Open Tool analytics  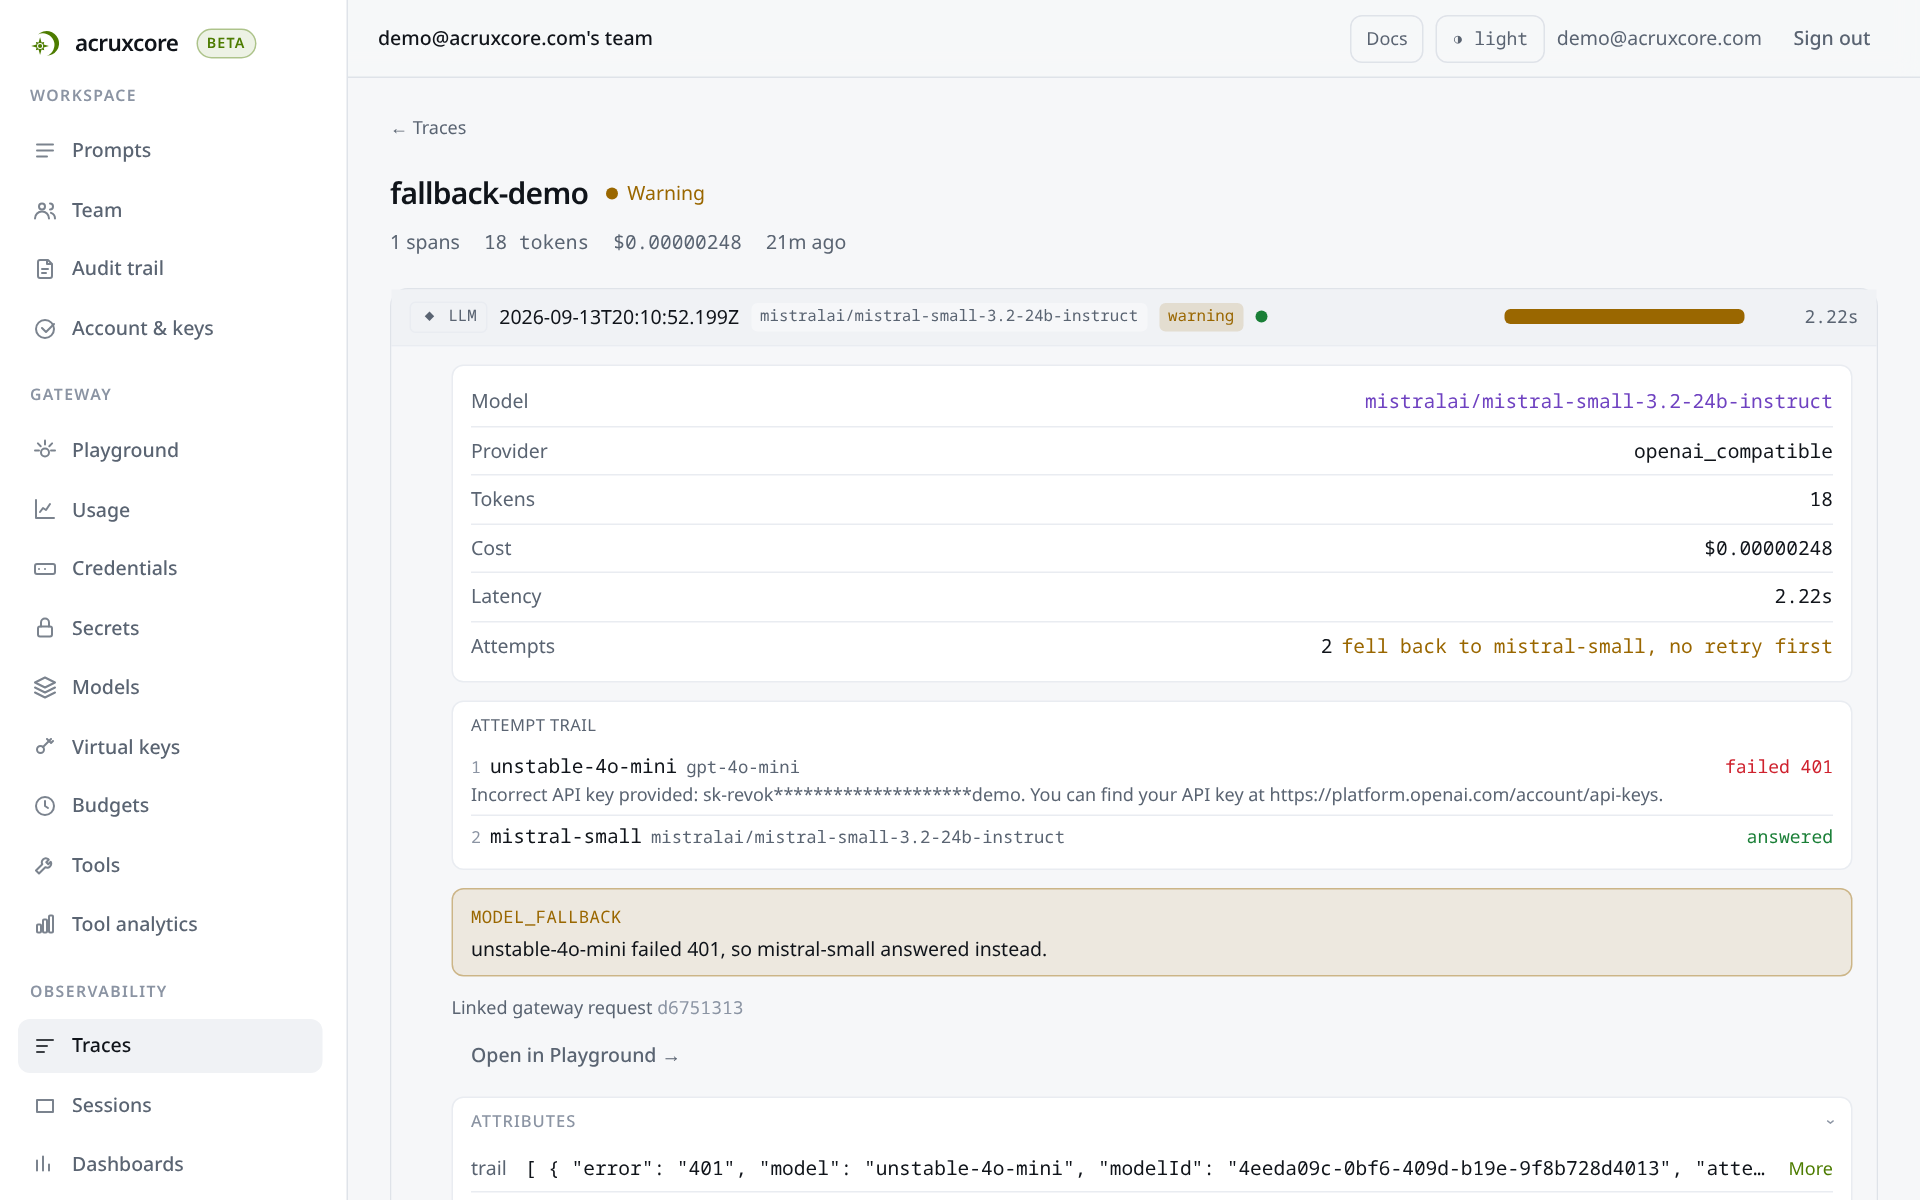pyautogui.click(x=170, y=924)
